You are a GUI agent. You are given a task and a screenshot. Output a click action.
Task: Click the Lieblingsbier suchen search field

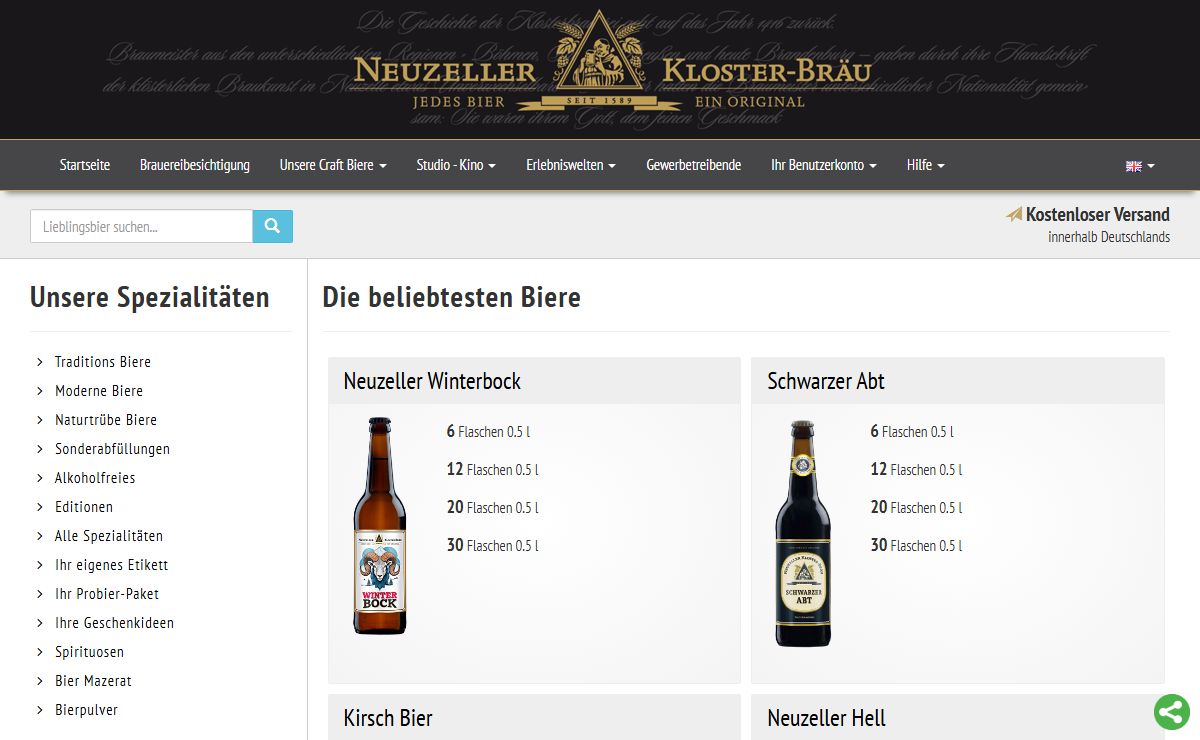click(x=141, y=226)
